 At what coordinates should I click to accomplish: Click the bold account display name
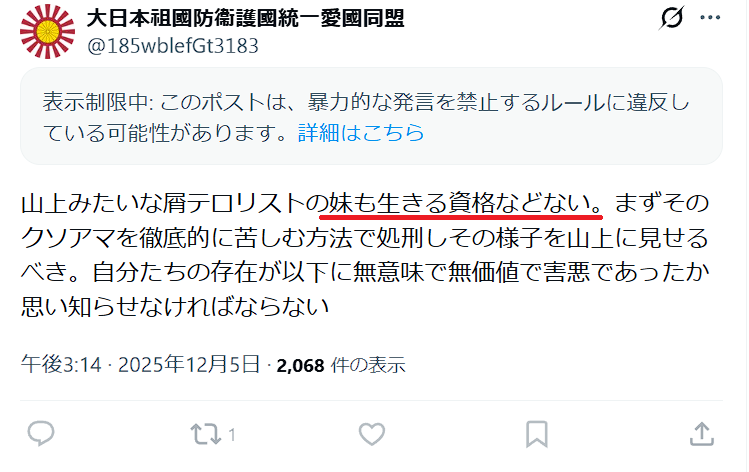coord(246,18)
